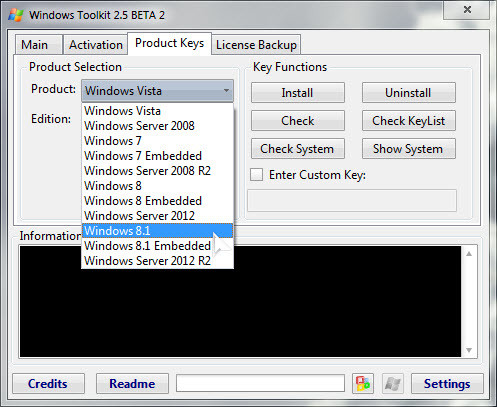Viewport: 497px width, 407px height.
Task: Choose Windows 8.1 Embedded entry
Action: click(157, 246)
